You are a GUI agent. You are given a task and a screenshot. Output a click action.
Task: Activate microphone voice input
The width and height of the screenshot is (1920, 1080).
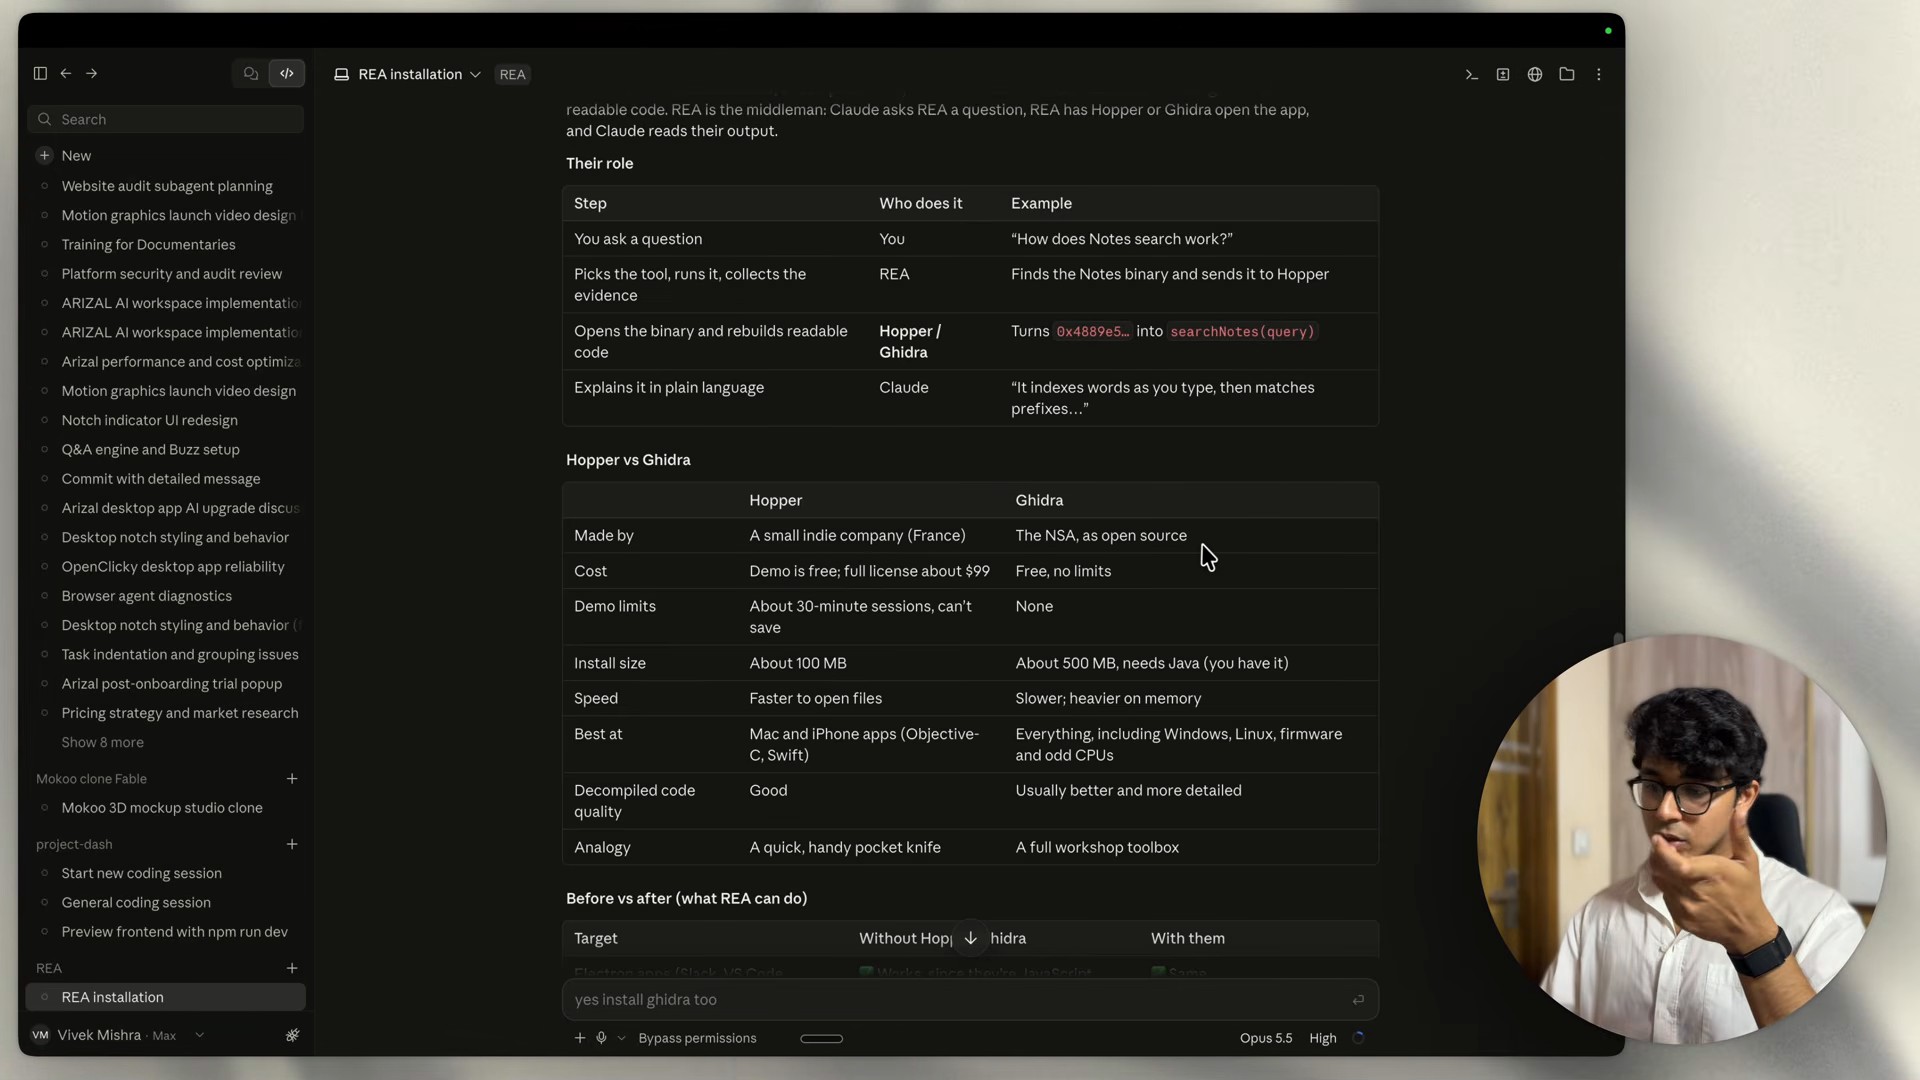coord(601,1038)
